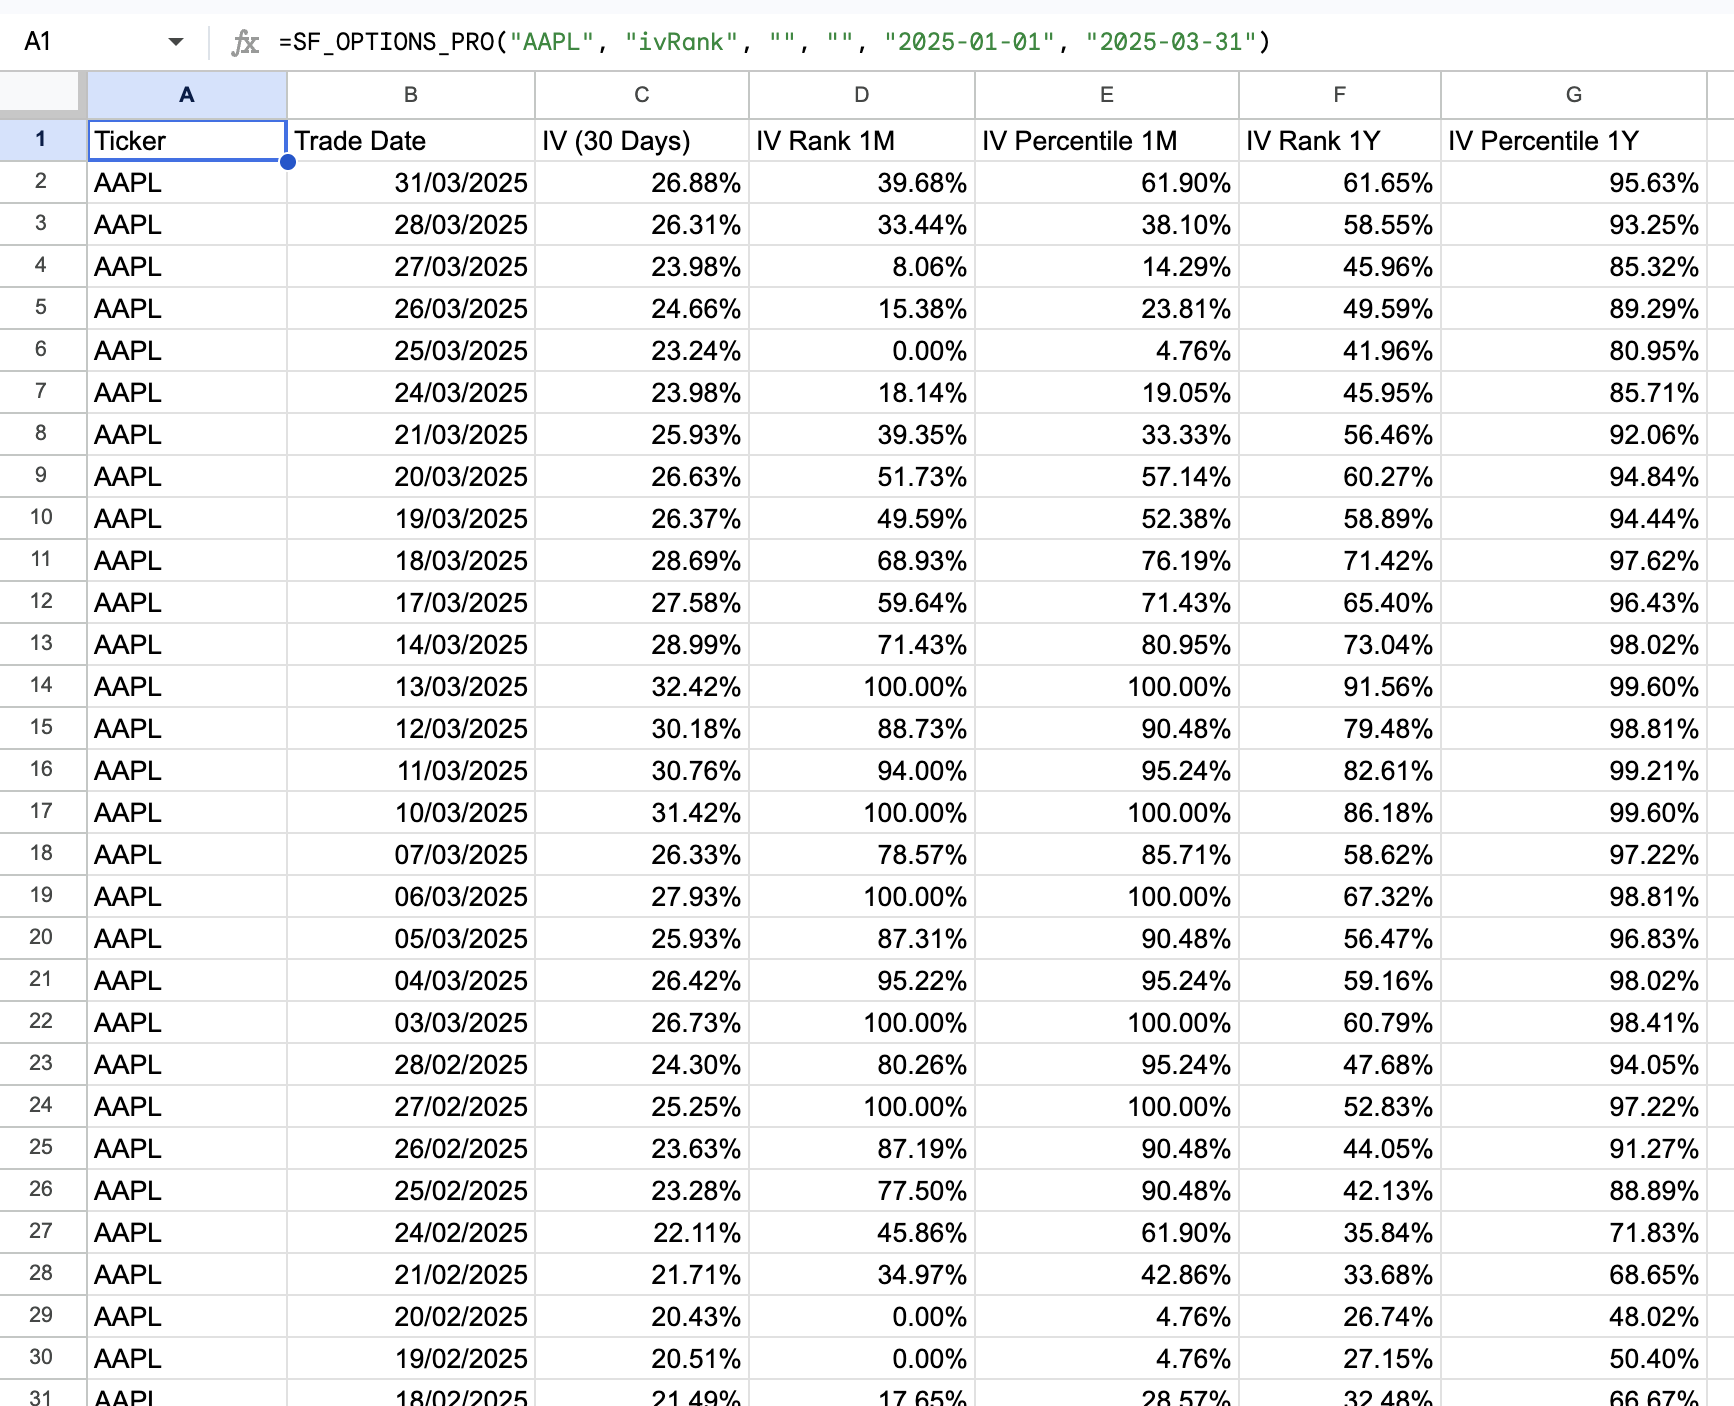This screenshot has width=1734, height=1406.
Task: Click the date cell 07/03/2025
Action: click(411, 854)
